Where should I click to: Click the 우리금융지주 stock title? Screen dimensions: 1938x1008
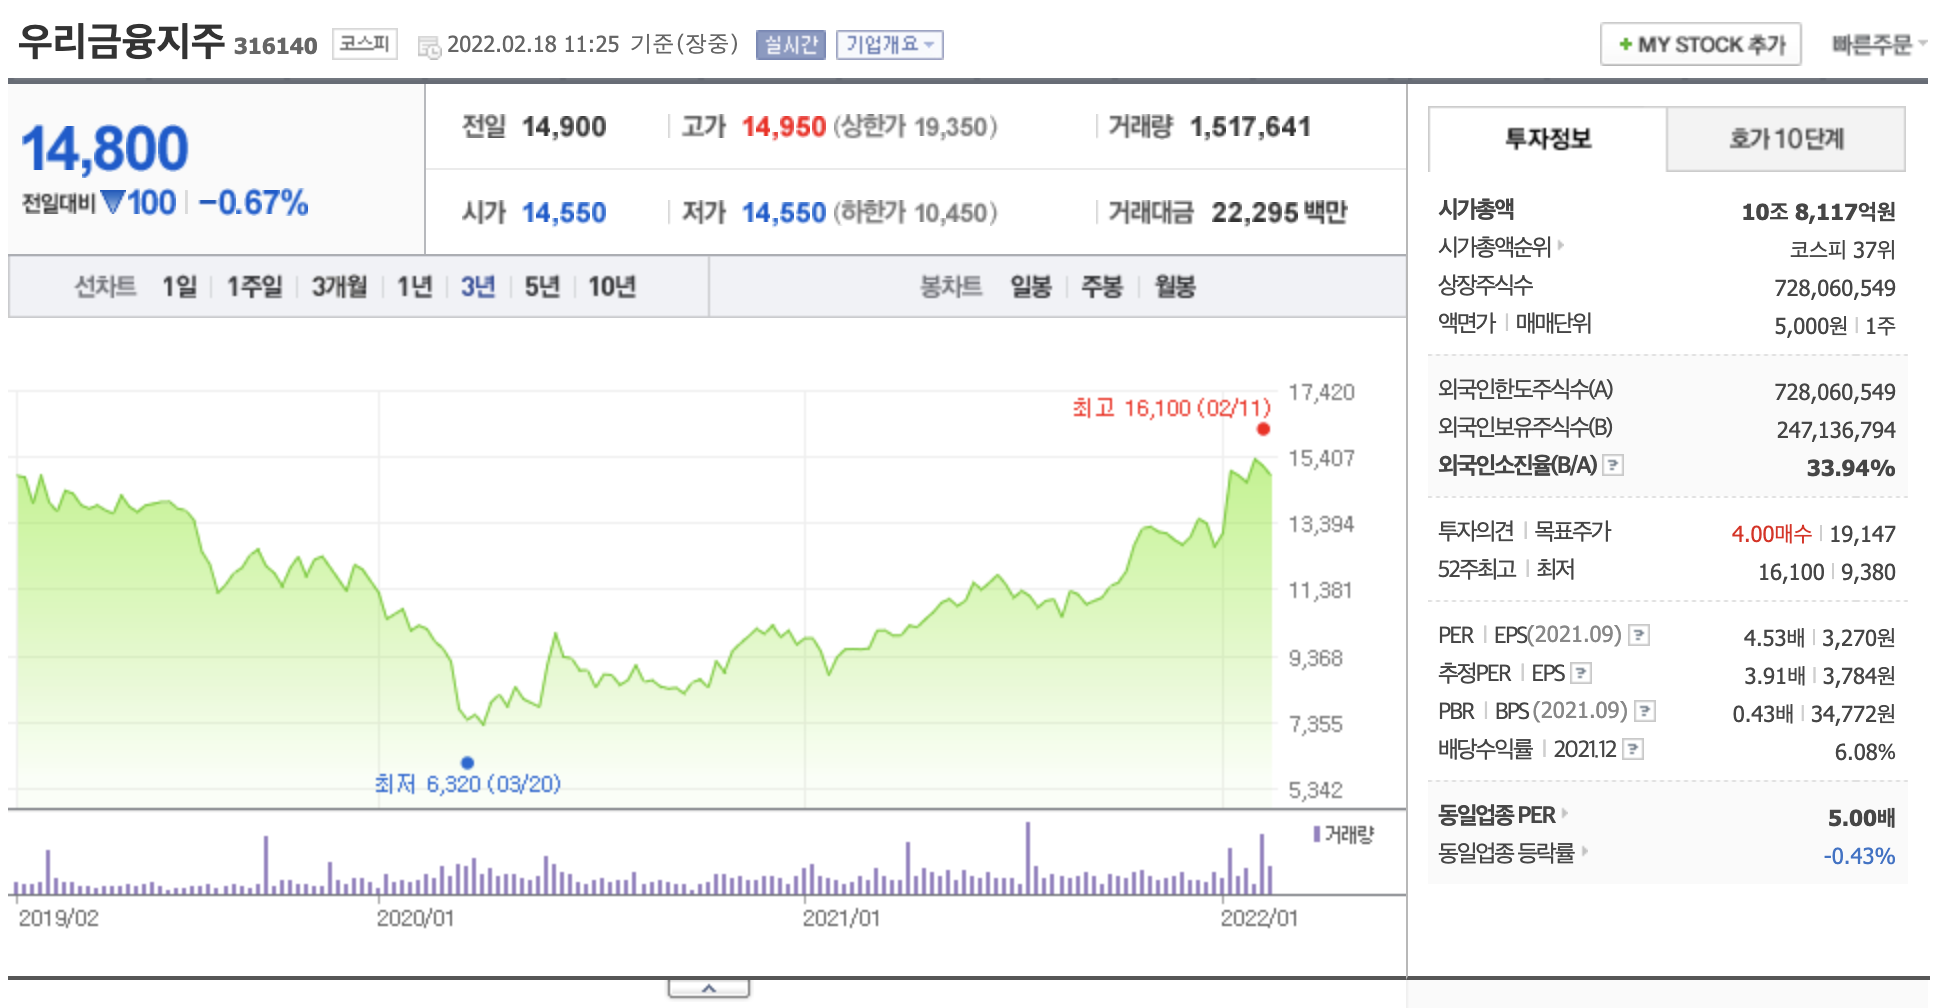tap(121, 42)
